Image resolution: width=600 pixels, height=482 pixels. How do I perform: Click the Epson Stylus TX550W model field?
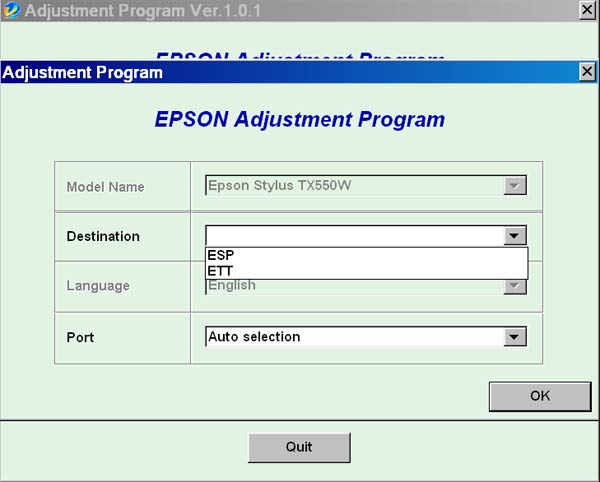[366, 186]
